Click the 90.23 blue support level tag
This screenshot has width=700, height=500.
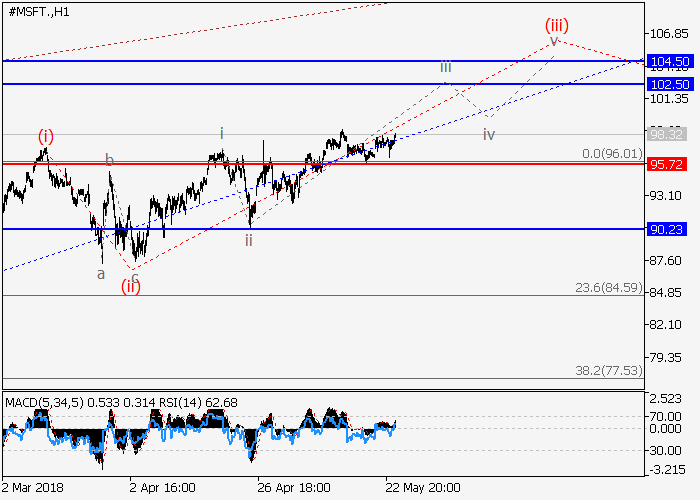coord(667,229)
